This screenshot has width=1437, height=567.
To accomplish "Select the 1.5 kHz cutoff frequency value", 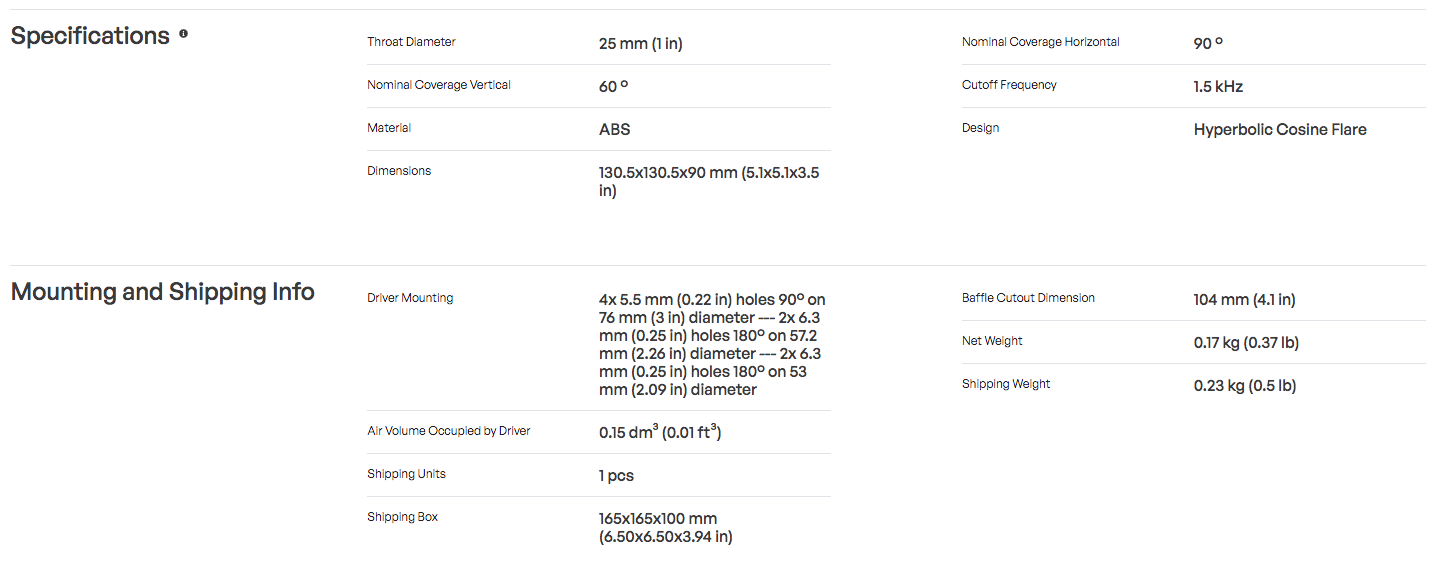I will (x=1218, y=87).
